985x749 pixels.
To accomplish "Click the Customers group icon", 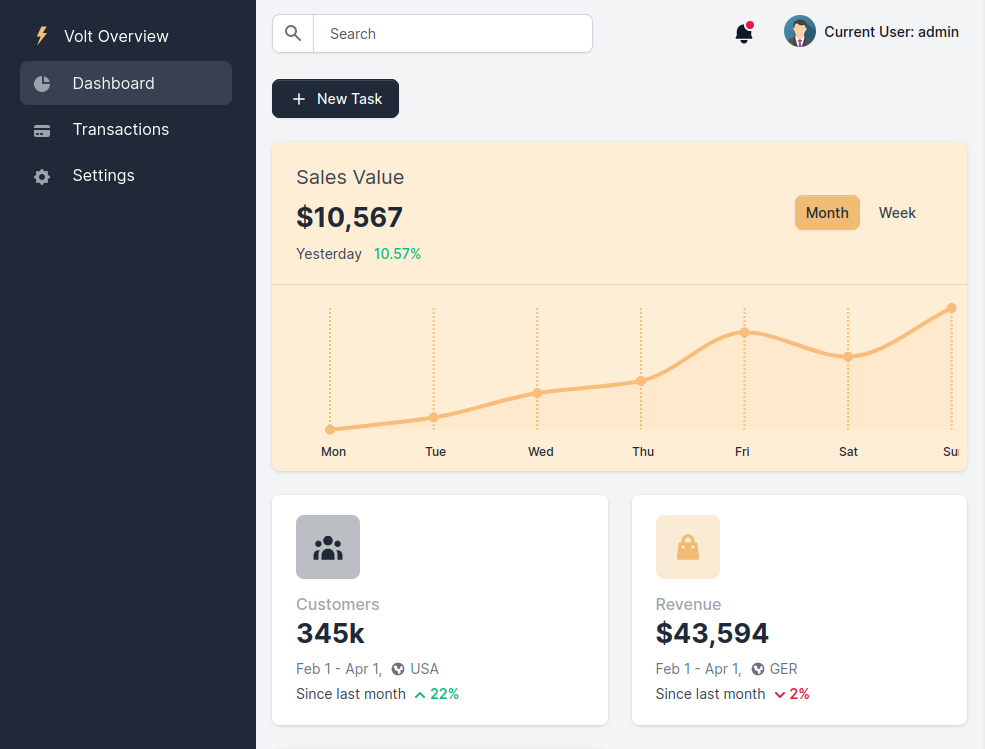I will click(x=328, y=547).
